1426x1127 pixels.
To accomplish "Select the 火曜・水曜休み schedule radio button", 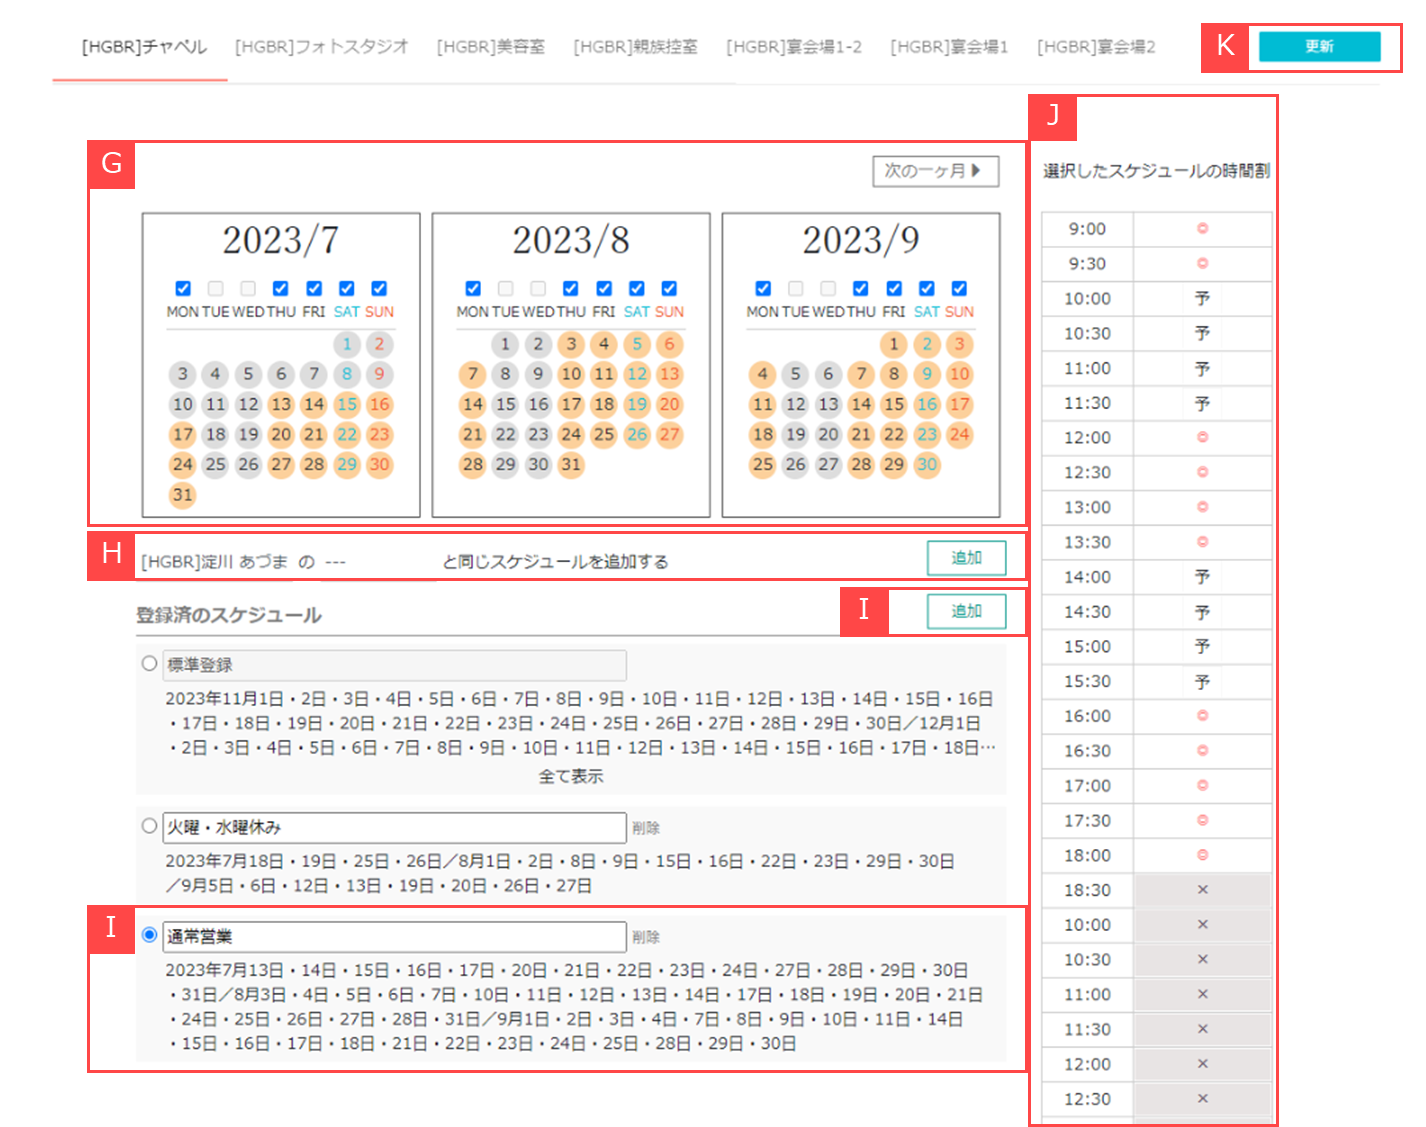I will (x=150, y=826).
